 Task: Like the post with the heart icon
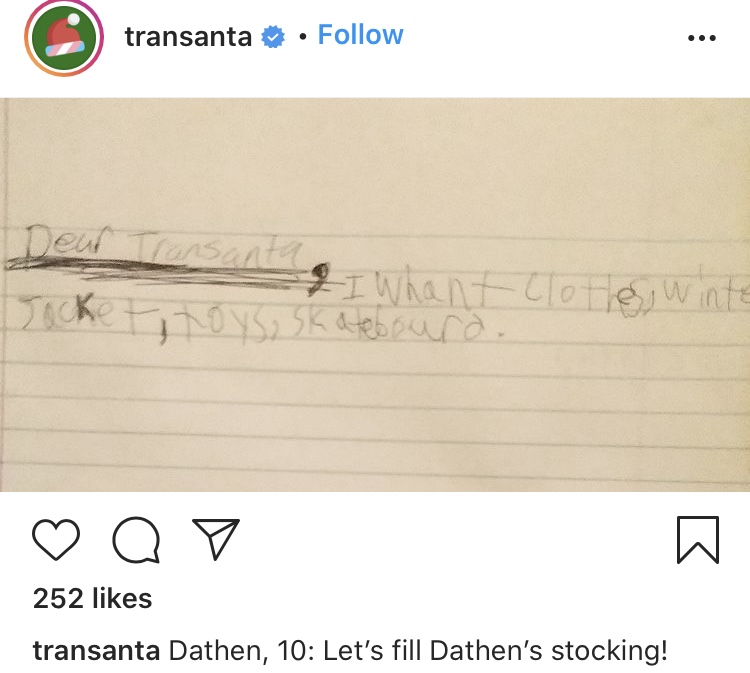tap(56, 539)
